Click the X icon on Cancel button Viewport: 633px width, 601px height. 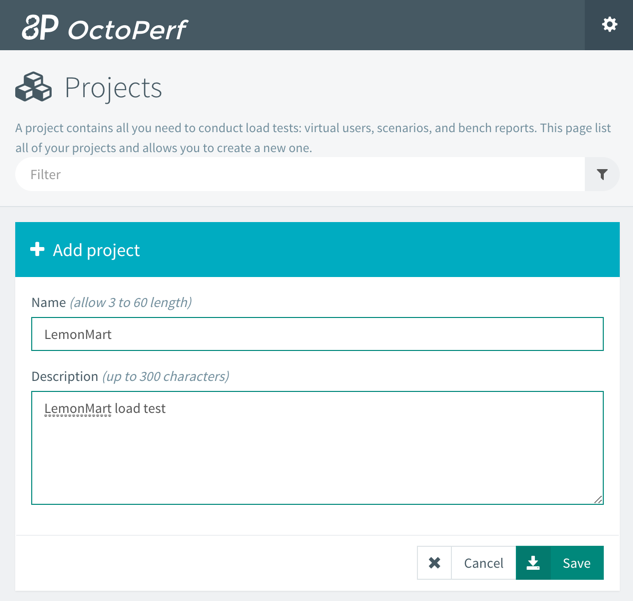434,563
